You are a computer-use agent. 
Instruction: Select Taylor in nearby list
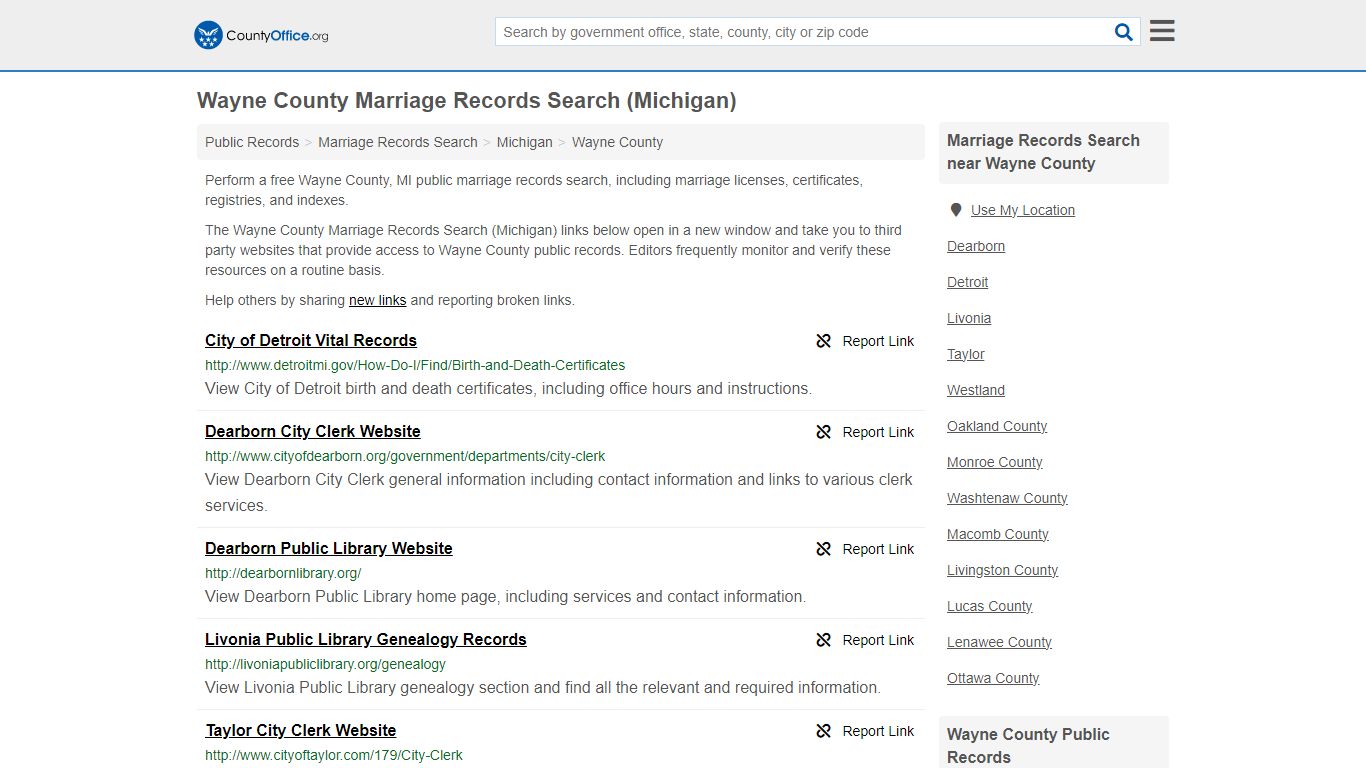(x=966, y=354)
